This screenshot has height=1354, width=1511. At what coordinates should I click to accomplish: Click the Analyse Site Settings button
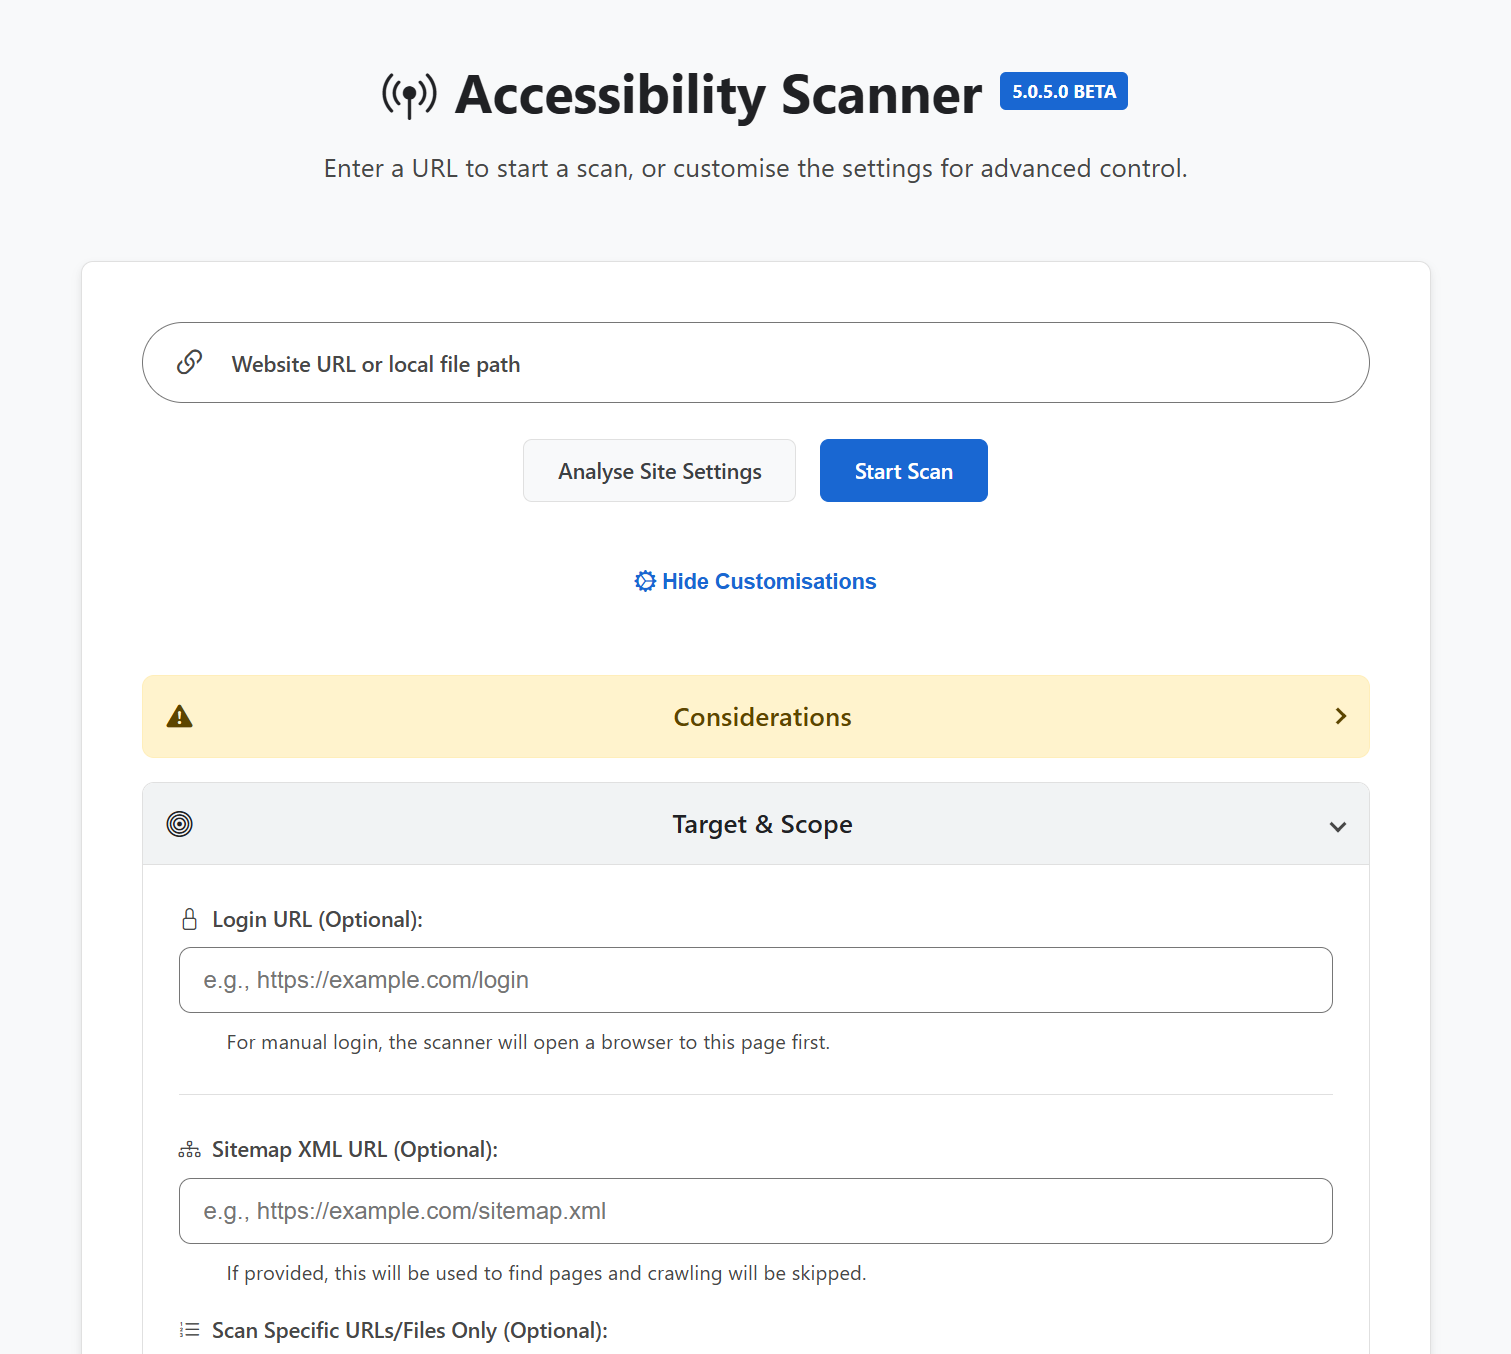coord(659,470)
